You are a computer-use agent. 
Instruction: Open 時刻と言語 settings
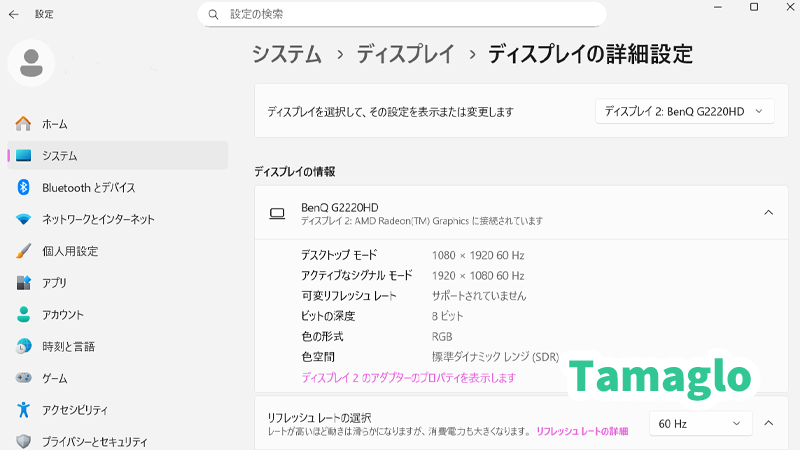(x=68, y=346)
